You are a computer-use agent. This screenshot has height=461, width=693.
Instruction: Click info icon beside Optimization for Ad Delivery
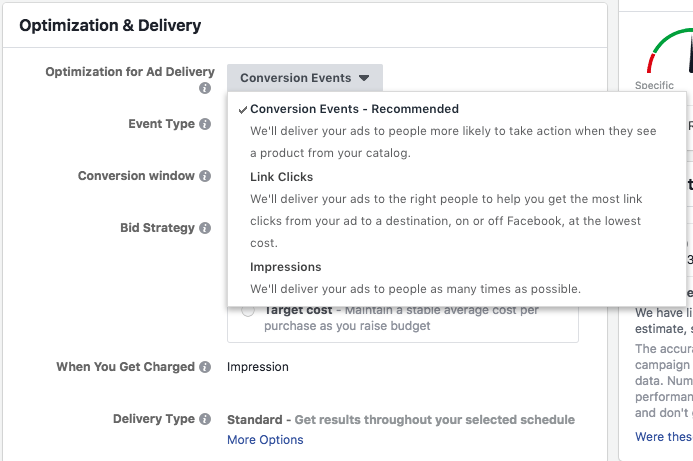coord(205,88)
